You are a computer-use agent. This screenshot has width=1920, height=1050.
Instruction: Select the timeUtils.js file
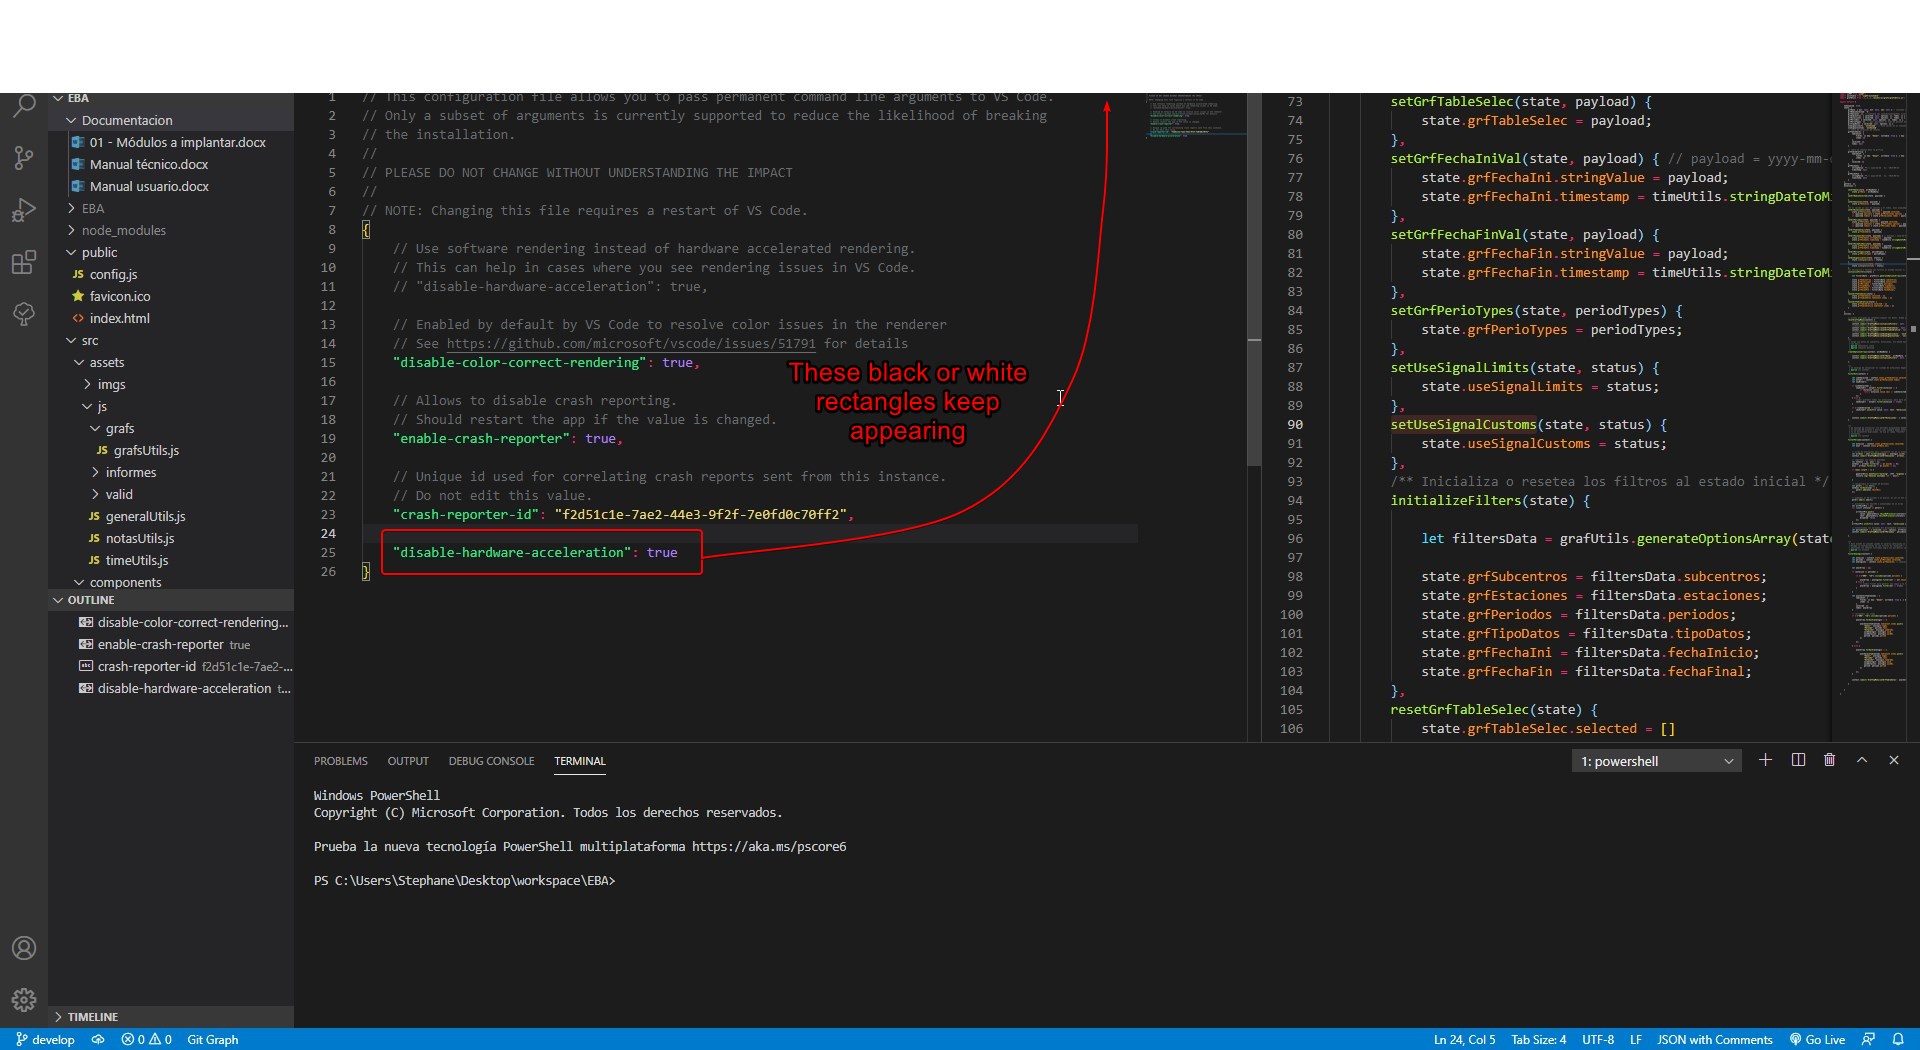pyautogui.click(x=137, y=560)
